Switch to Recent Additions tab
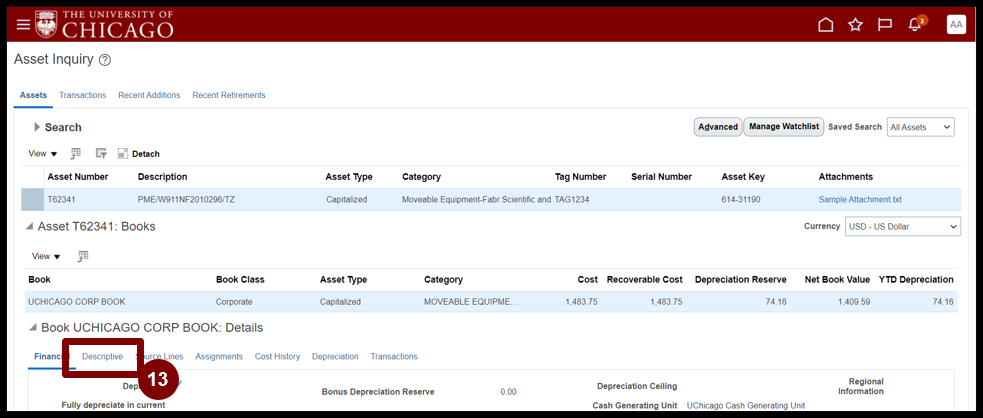The height and width of the screenshot is (418, 983). (x=149, y=95)
